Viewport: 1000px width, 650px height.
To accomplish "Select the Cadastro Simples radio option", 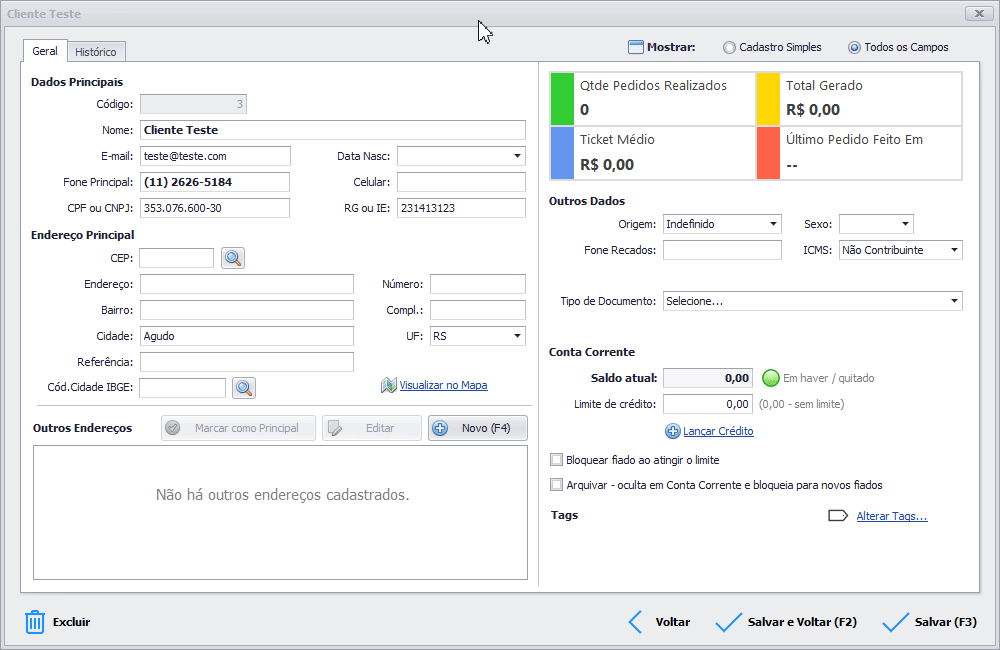I will pos(730,47).
